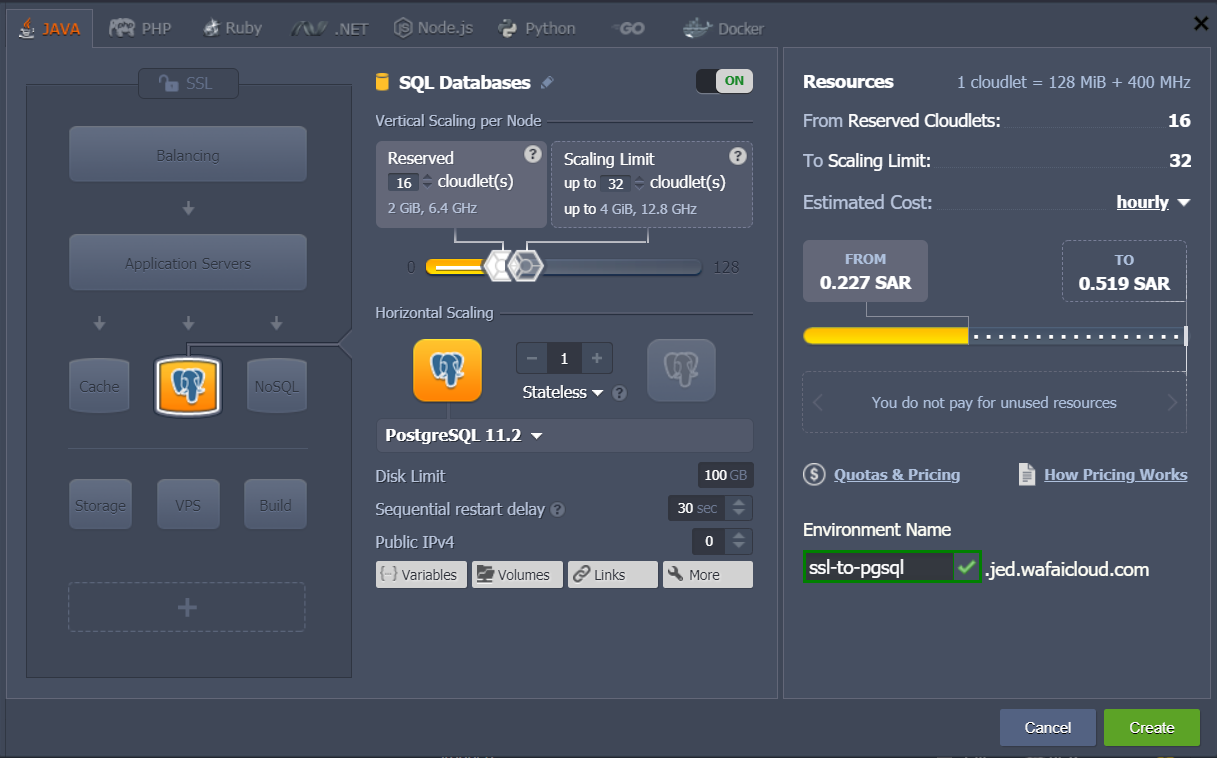The width and height of the screenshot is (1217, 758).
Task: Add the Cache node
Action: tap(99, 386)
